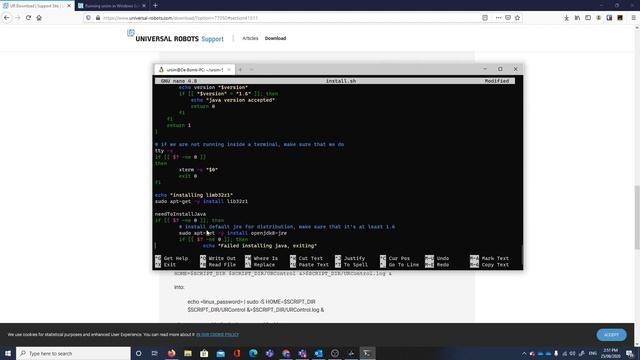Show hidden system tray icons

click(x=524, y=353)
